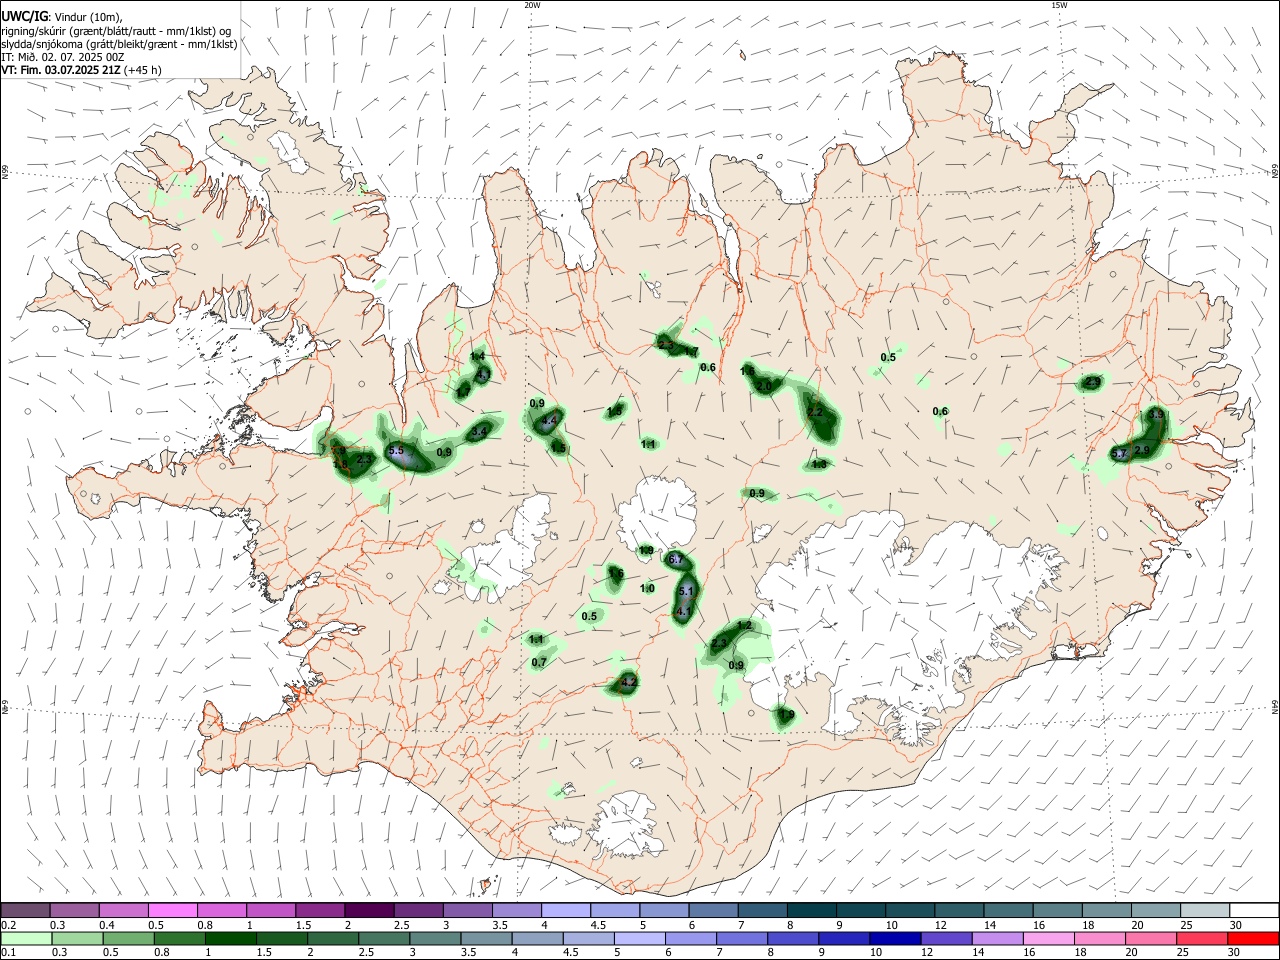The height and width of the screenshot is (960, 1280).
Task: Select the 0.2 snow scale swatch
Action: (x=26, y=910)
